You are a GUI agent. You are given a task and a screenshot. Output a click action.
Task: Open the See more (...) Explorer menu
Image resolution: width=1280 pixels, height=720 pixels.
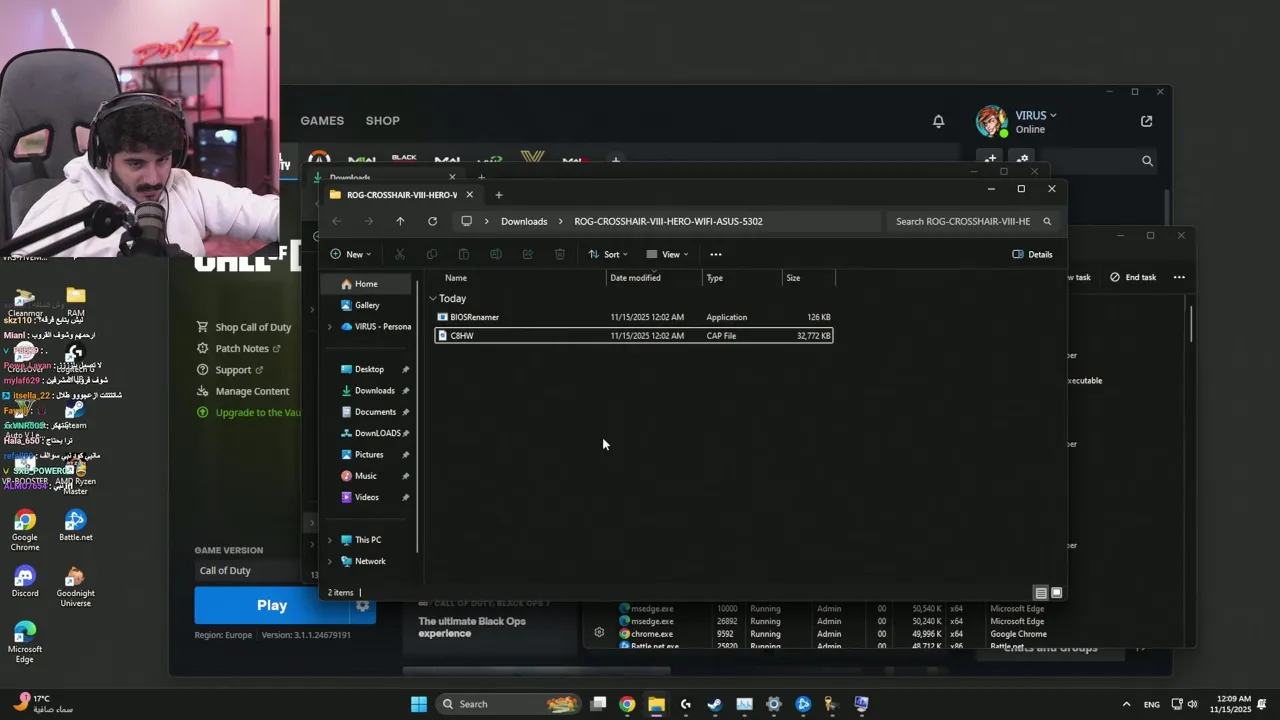point(716,254)
